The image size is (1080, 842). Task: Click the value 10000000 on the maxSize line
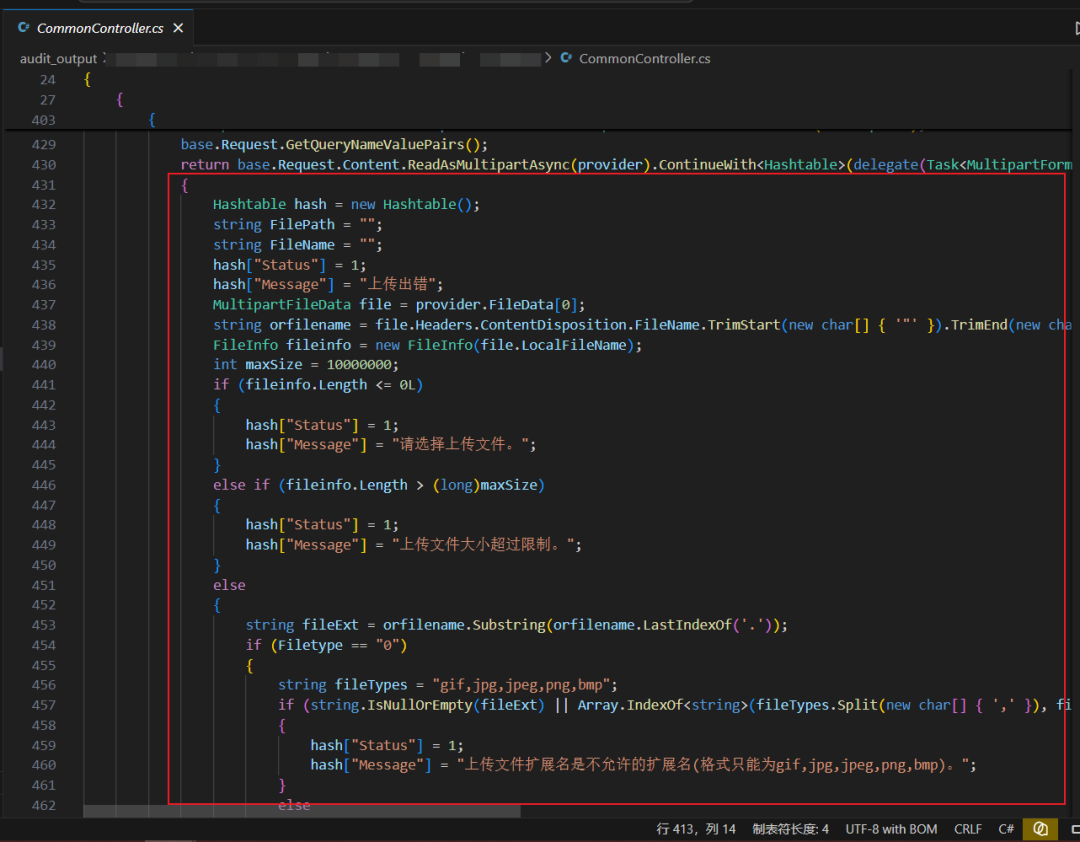pyautogui.click(x=359, y=364)
